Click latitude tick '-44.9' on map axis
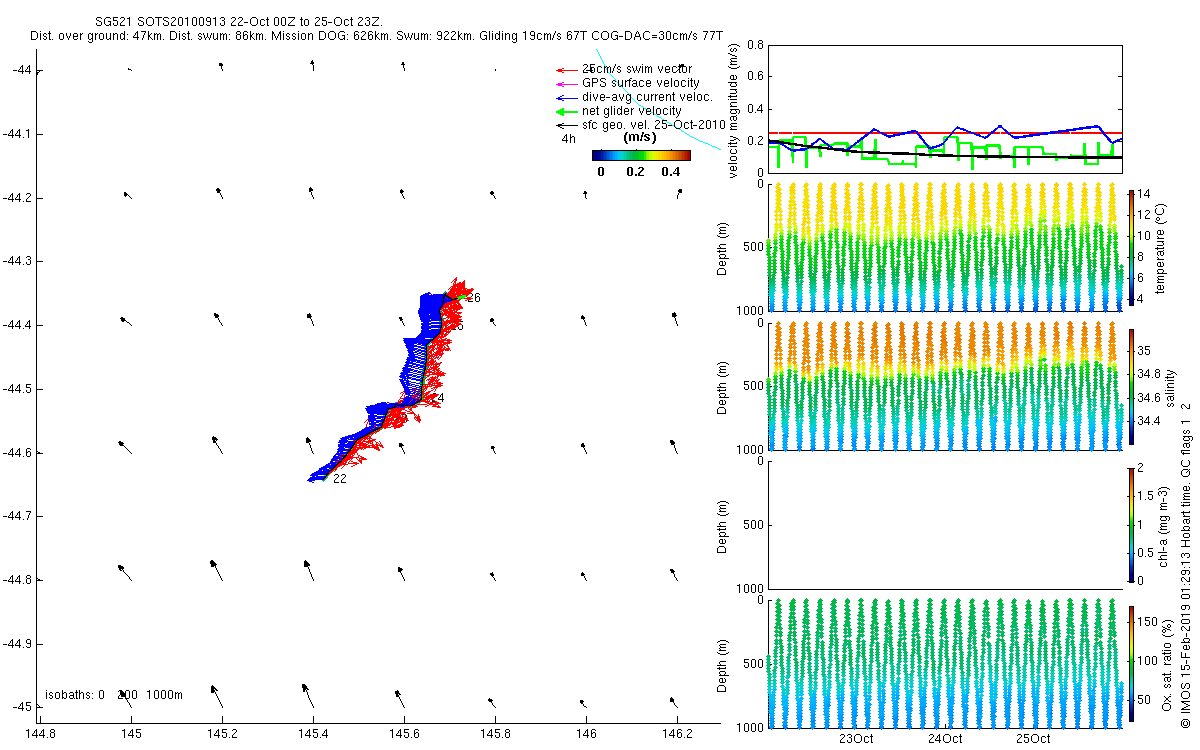Viewport: 1200px width, 750px height. click(17, 643)
